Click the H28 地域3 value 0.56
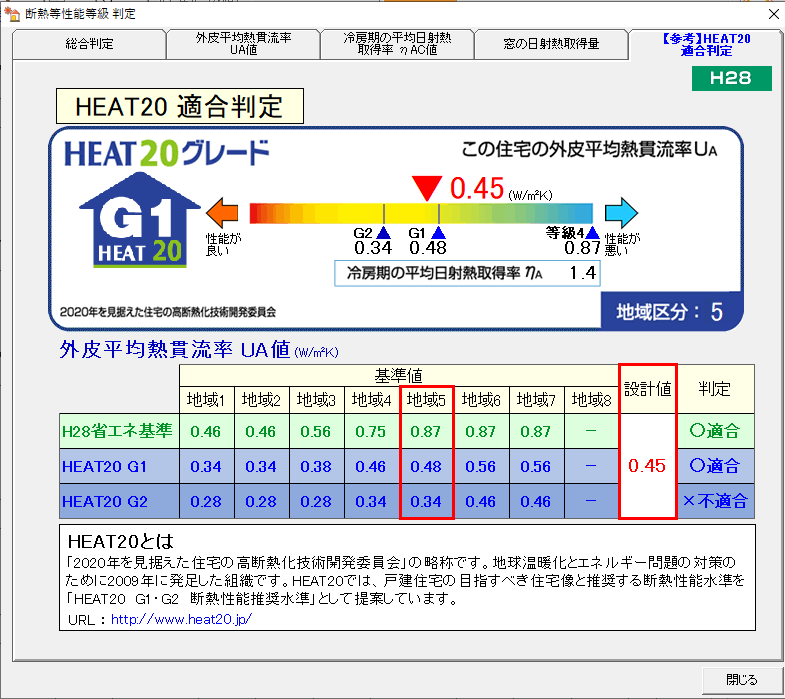The image size is (785, 699). (316, 431)
